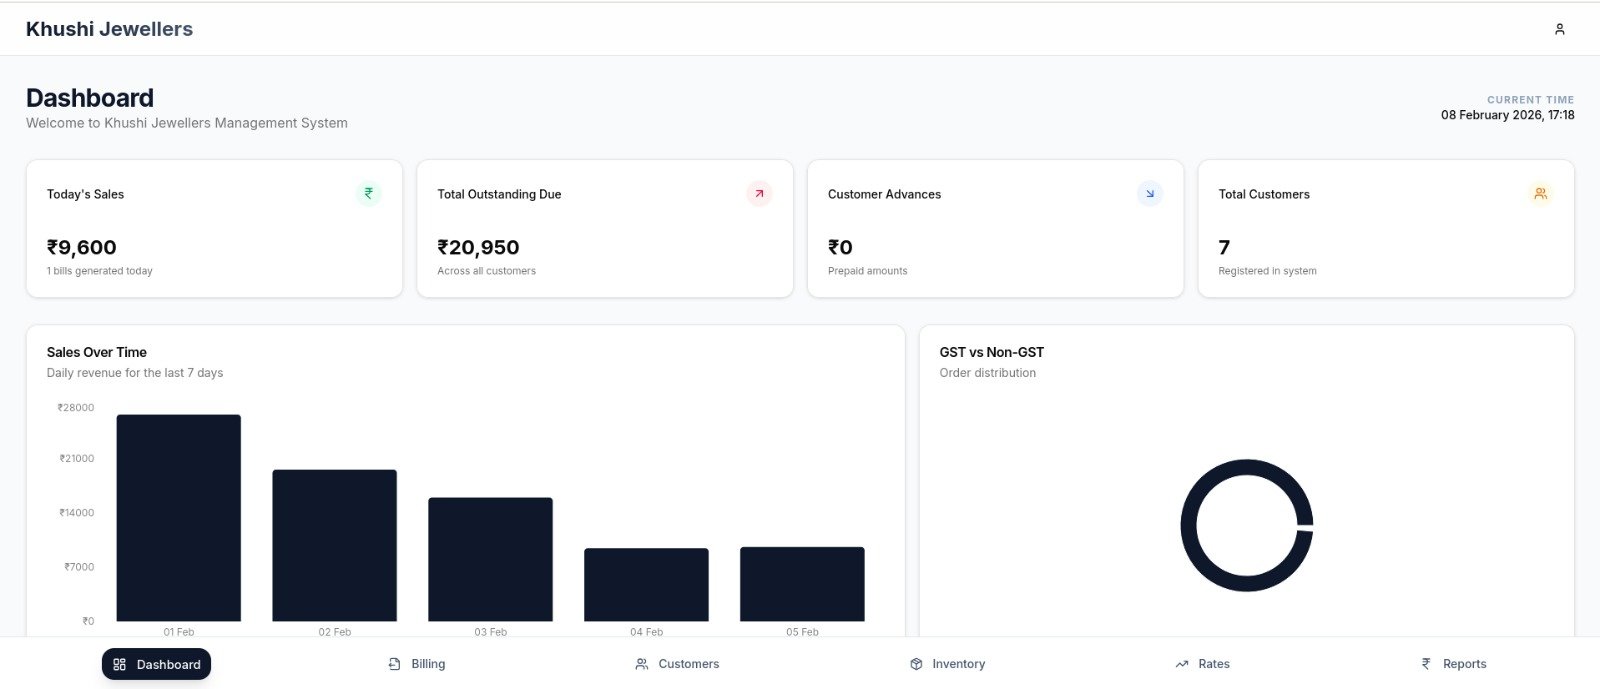
Task: Click the green rupee icon on Today's Sales
Action: 369,193
